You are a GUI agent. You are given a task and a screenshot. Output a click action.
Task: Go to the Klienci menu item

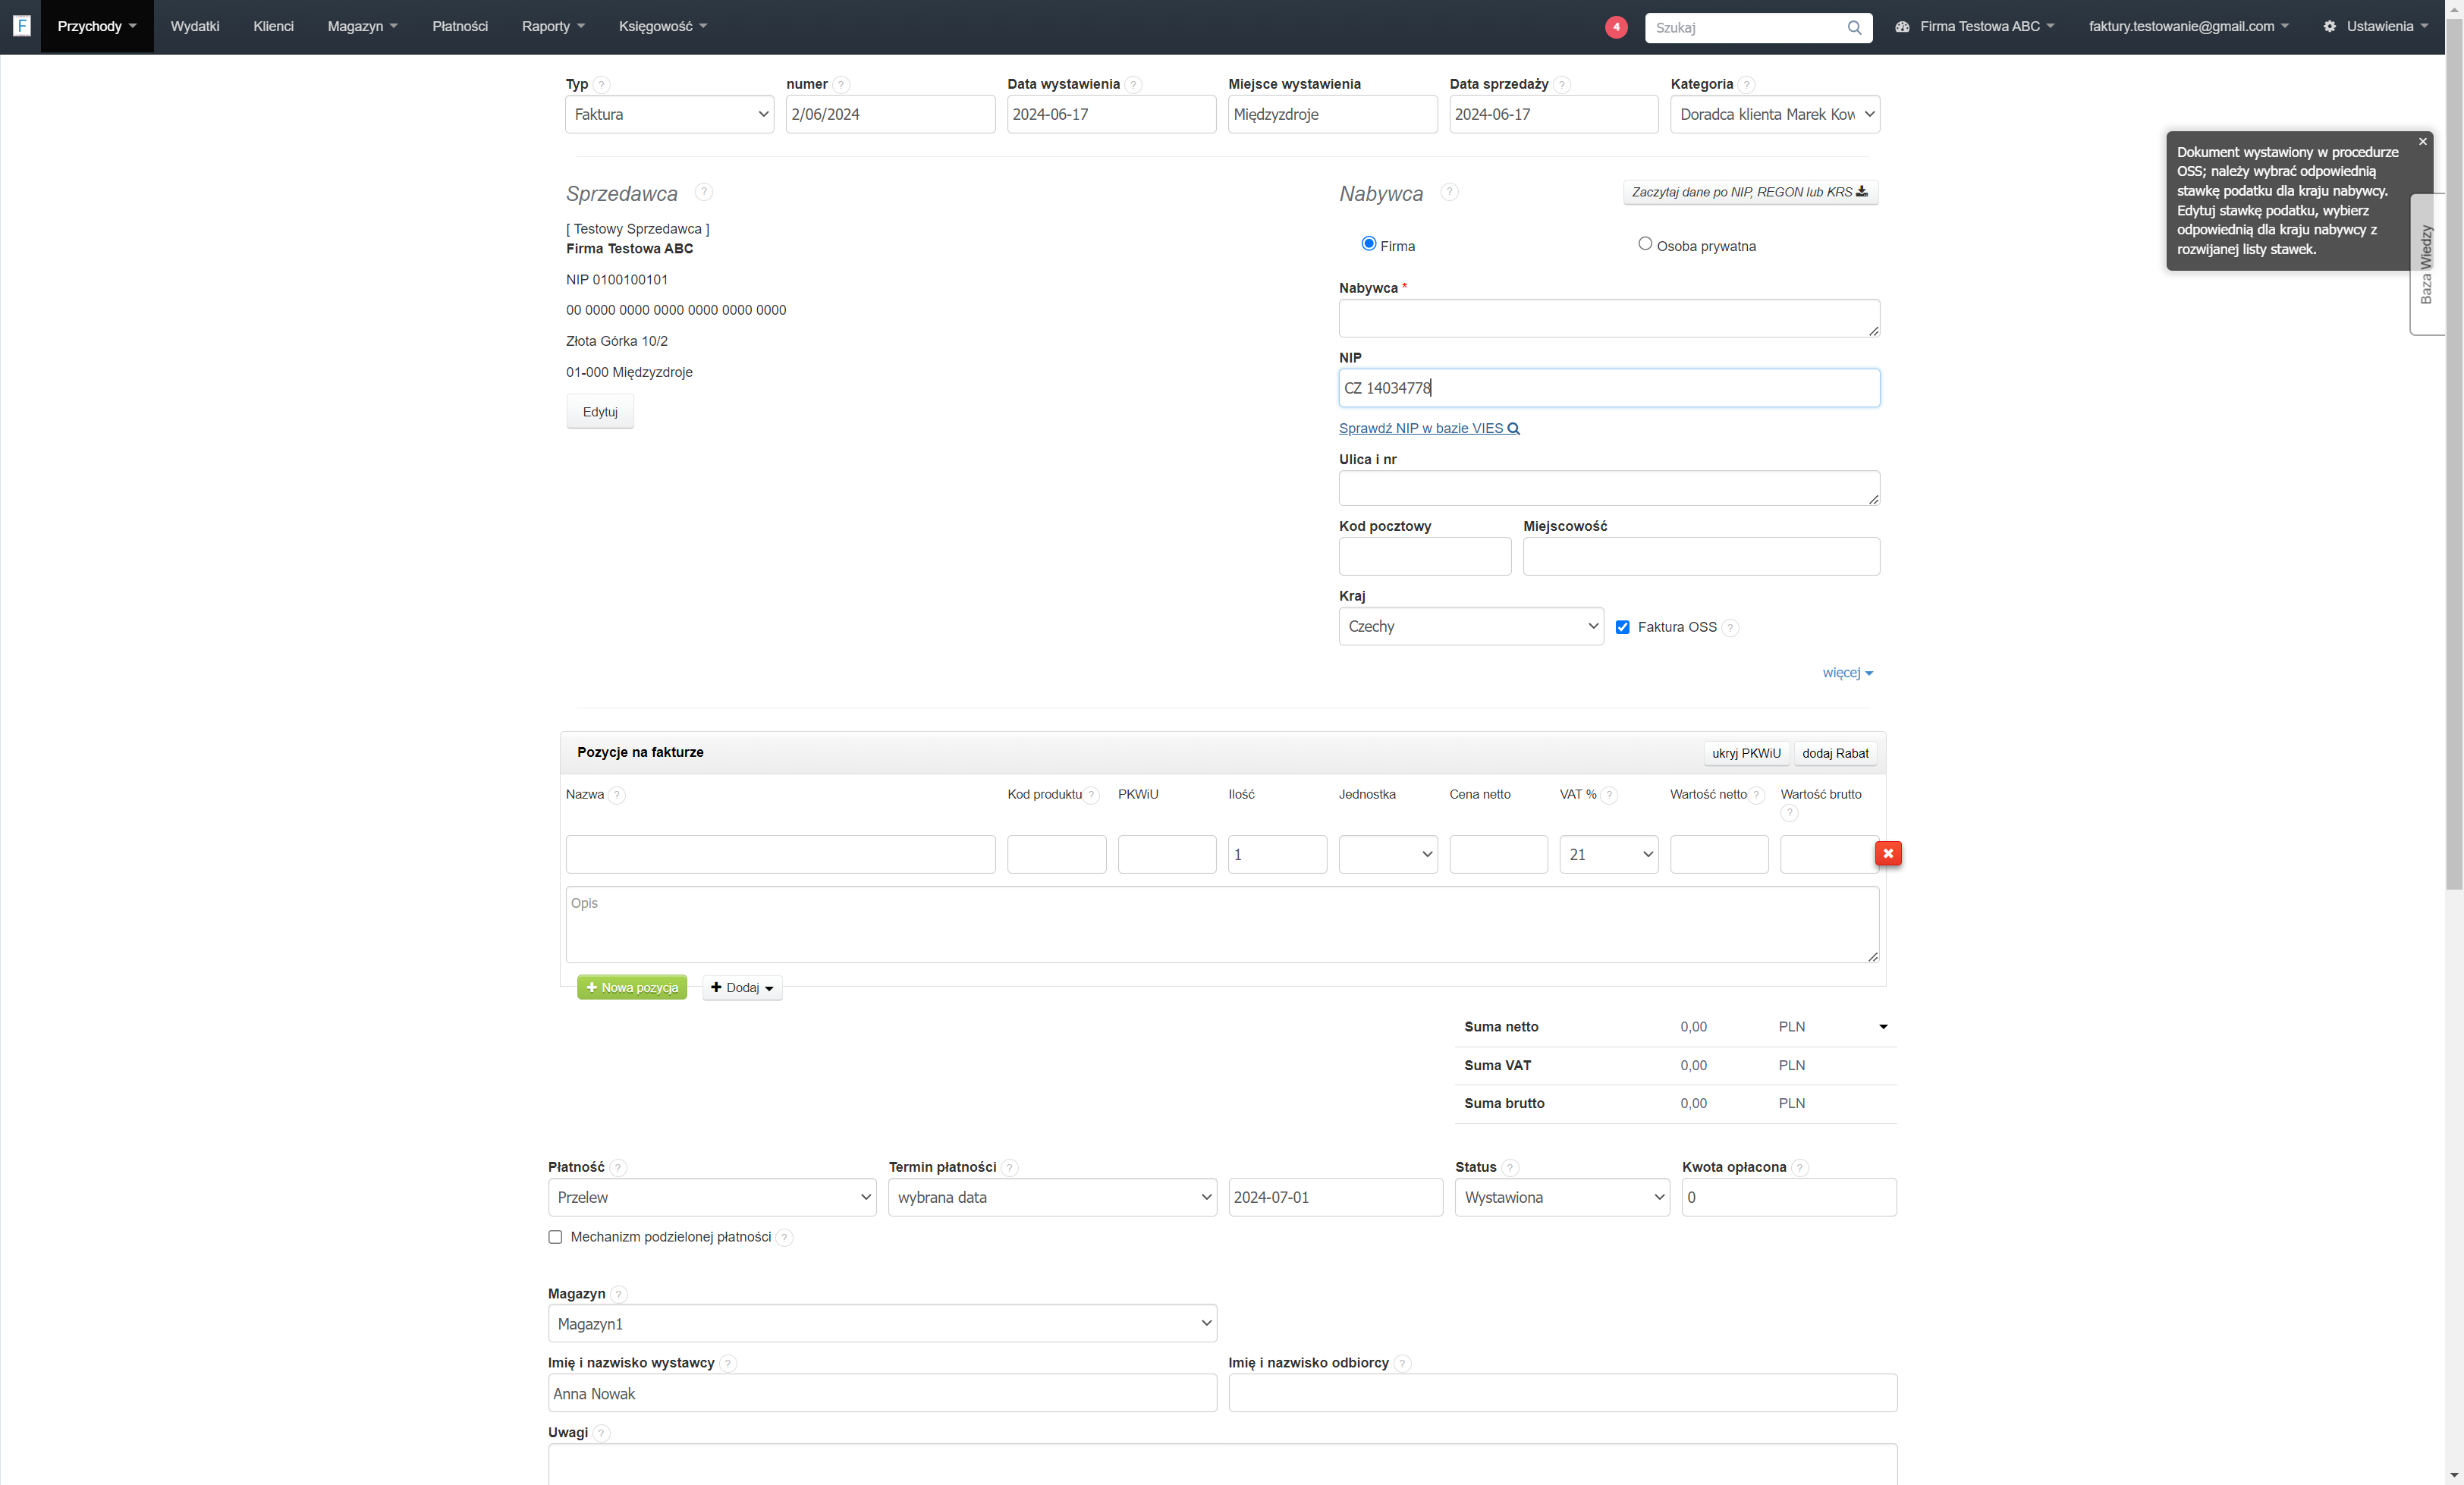pos(273,26)
